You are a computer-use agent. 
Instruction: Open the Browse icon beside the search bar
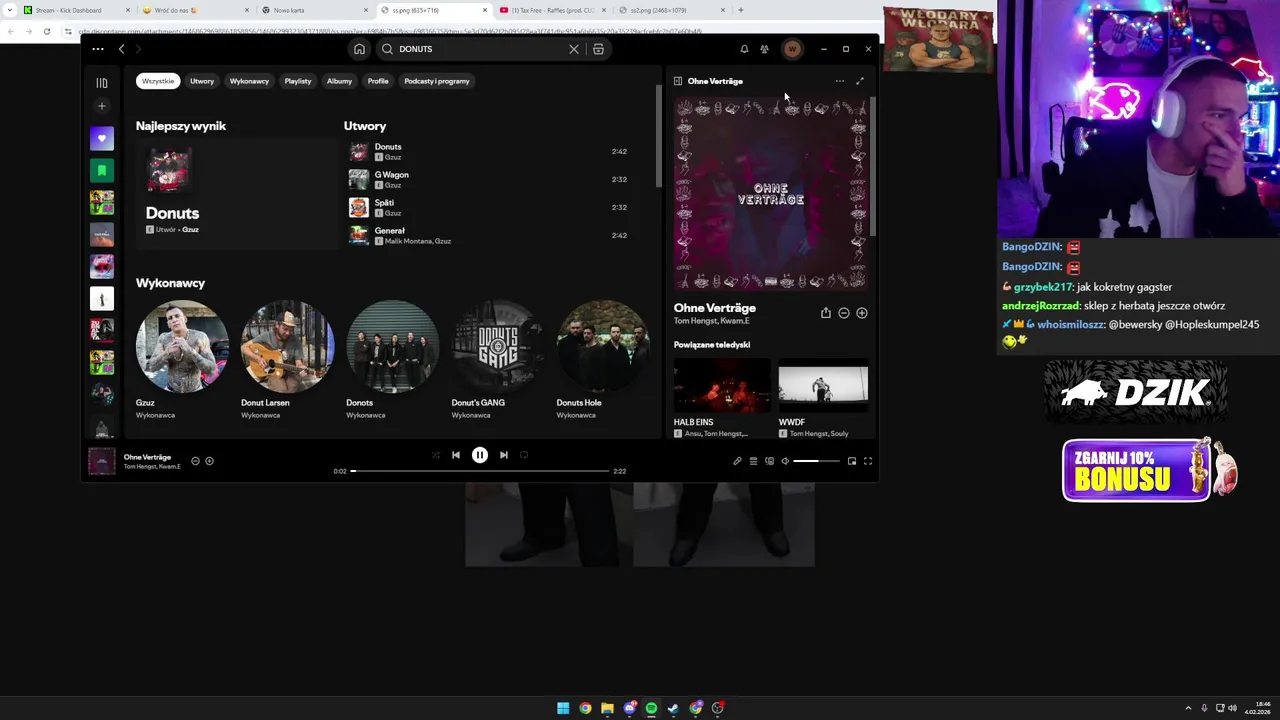[x=598, y=49]
